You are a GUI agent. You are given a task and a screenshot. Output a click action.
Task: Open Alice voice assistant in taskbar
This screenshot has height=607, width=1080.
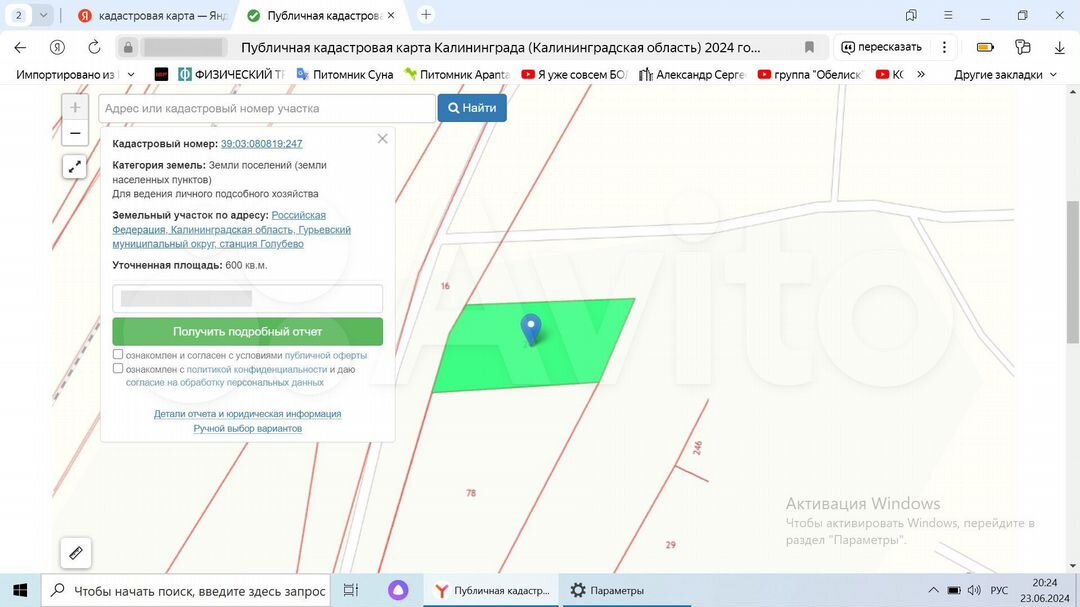(x=397, y=590)
